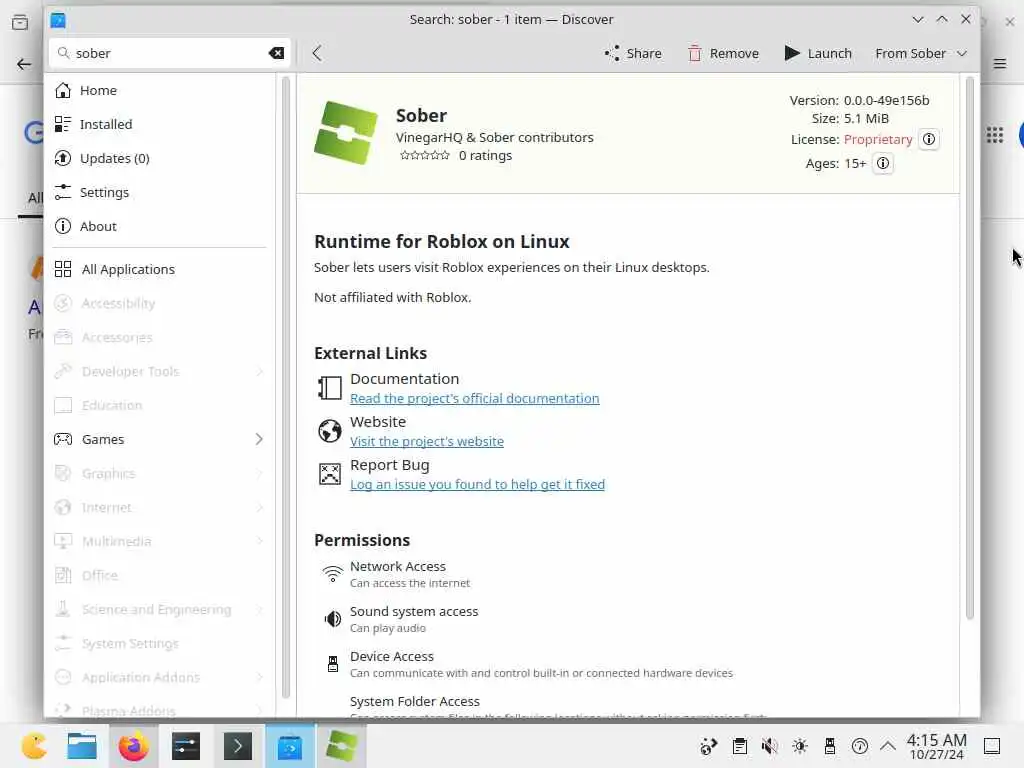Open Updates (0) page
This screenshot has width=1024, height=768.
pyautogui.click(x=159, y=158)
